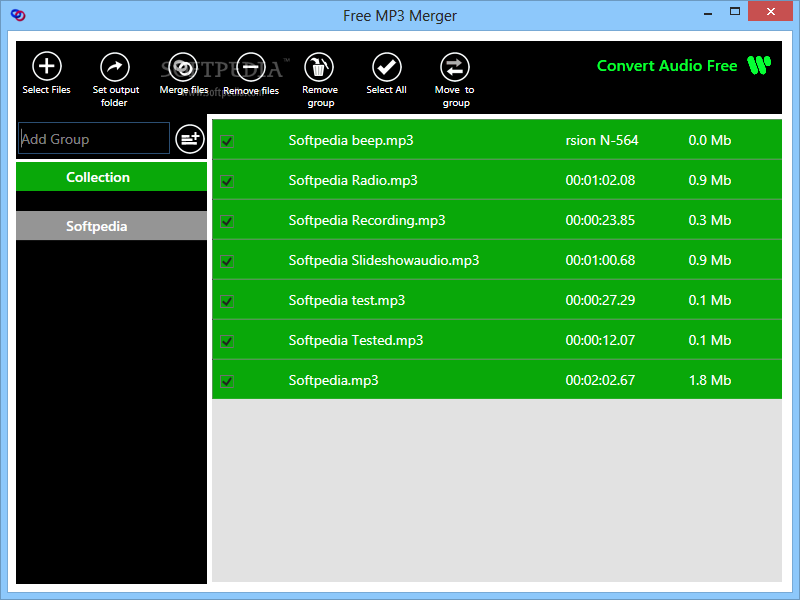This screenshot has width=800, height=600.
Task: Click duration 00:01:00.68
Action: [x=600, y=260]
